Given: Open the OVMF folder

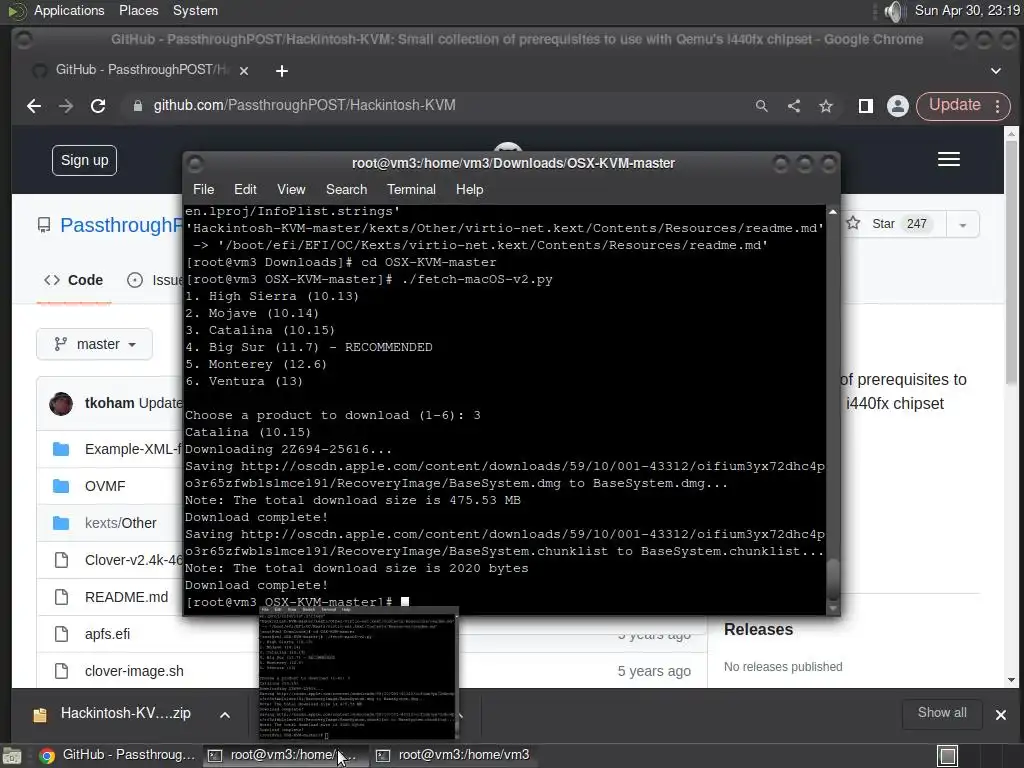Looking at the screenshot, I should pos(105,486).
